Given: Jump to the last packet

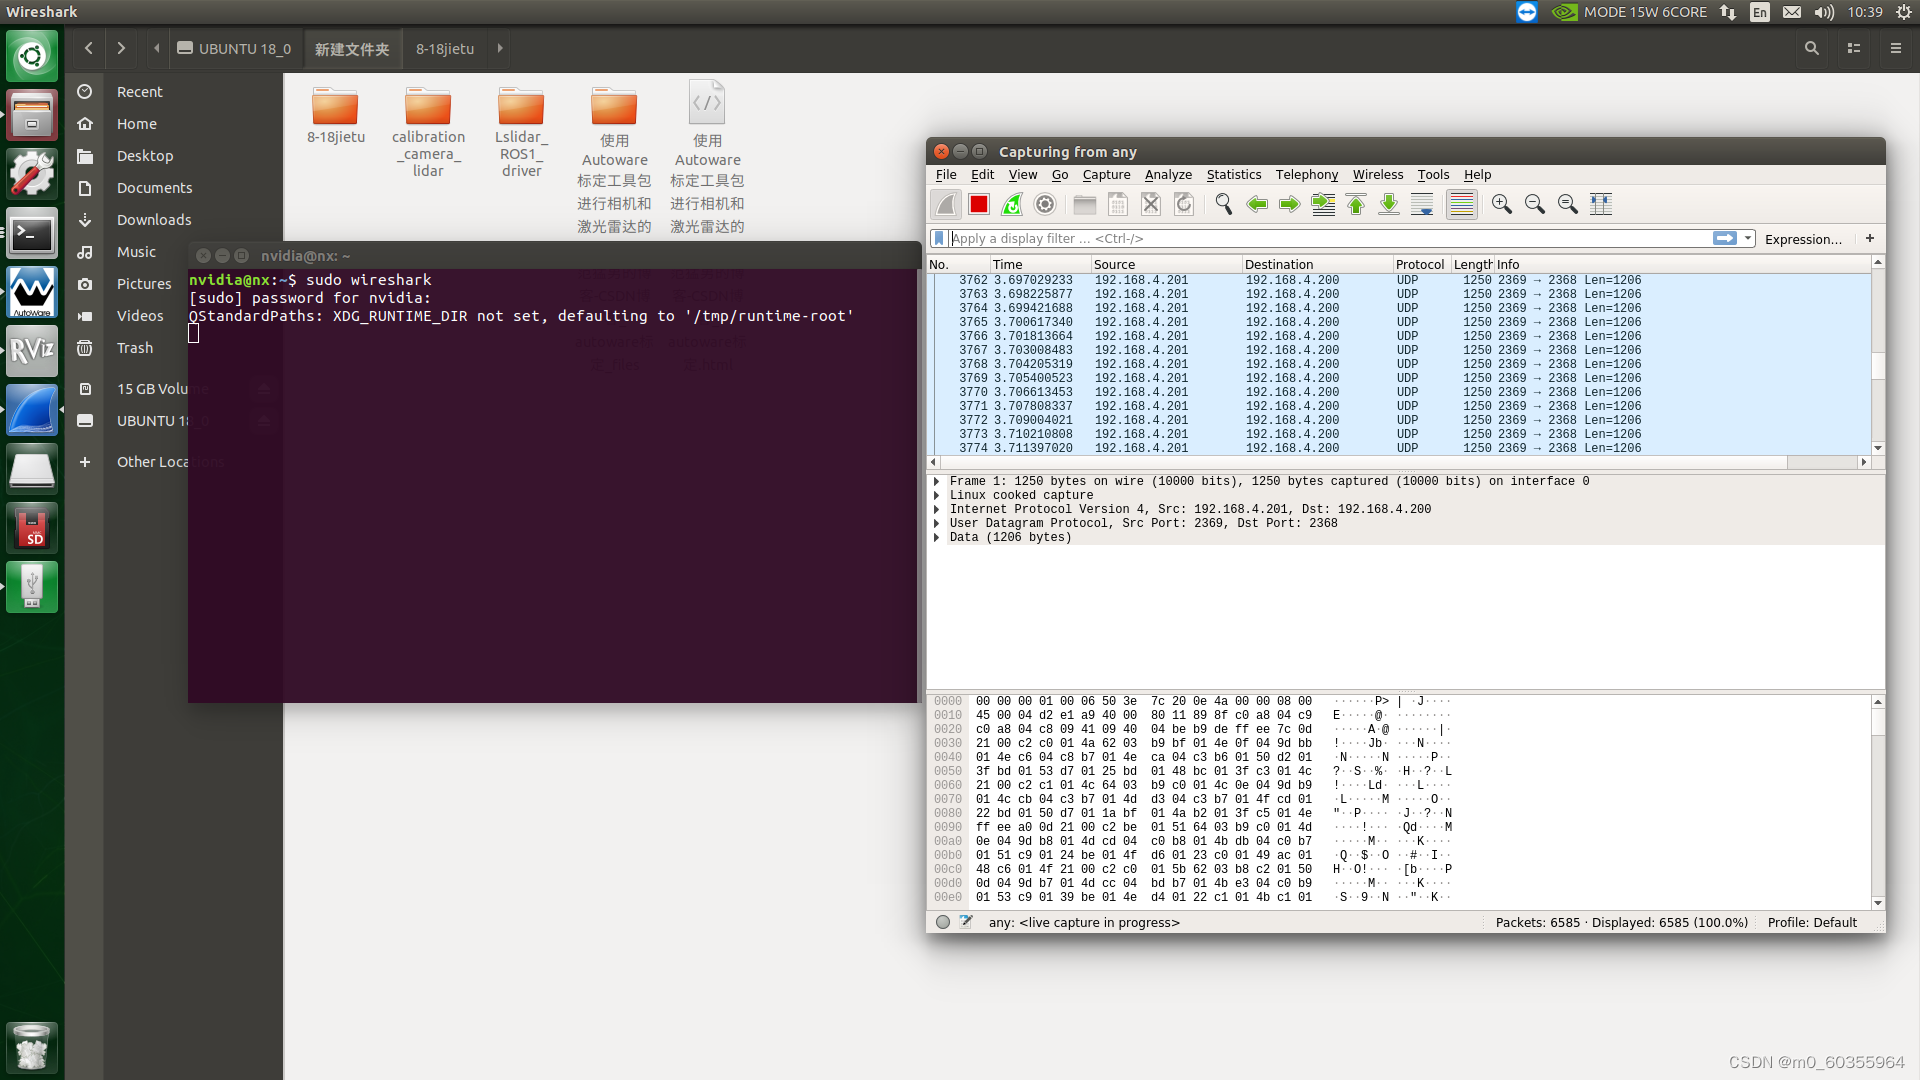Looking at the screenshot, I should [x=1389, y=205].
